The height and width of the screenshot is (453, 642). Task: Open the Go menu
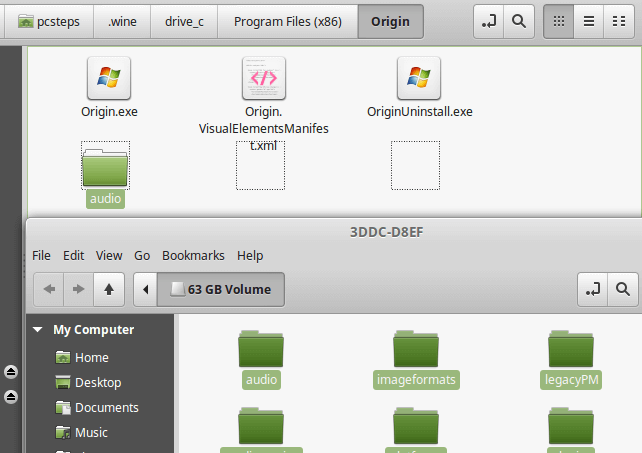pyautogui.click(x=142, y=256)
